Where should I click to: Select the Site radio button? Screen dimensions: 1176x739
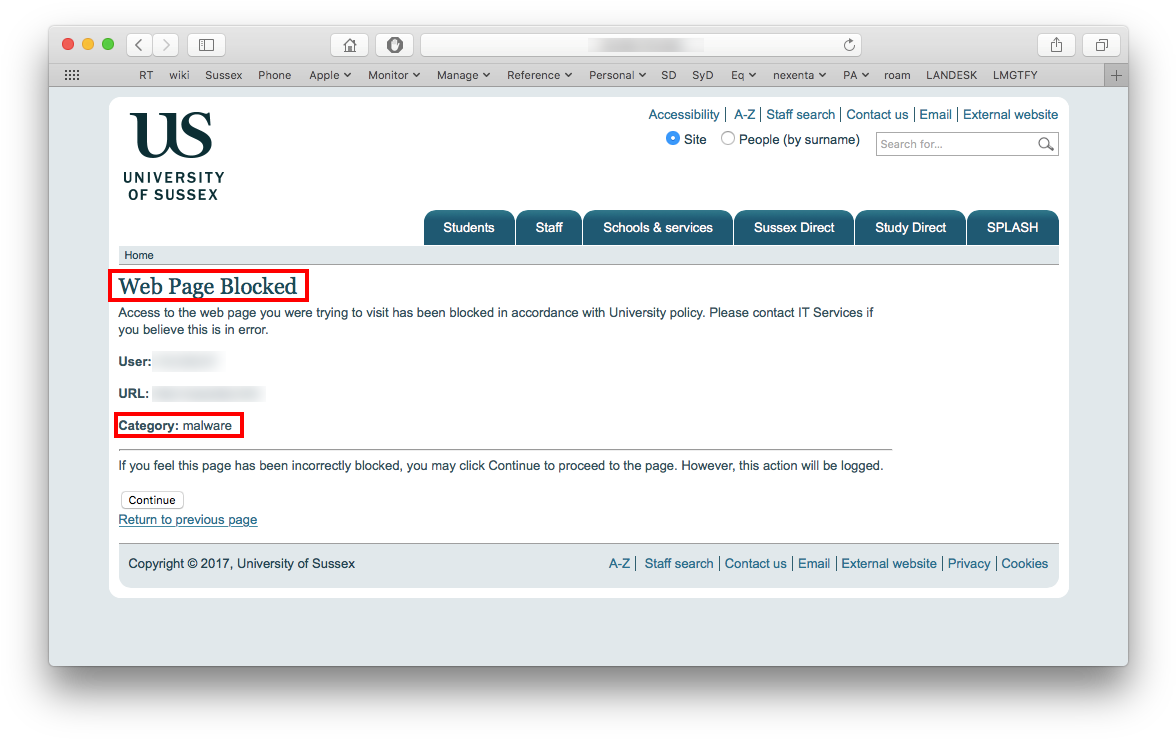click(x=673, y=139)
